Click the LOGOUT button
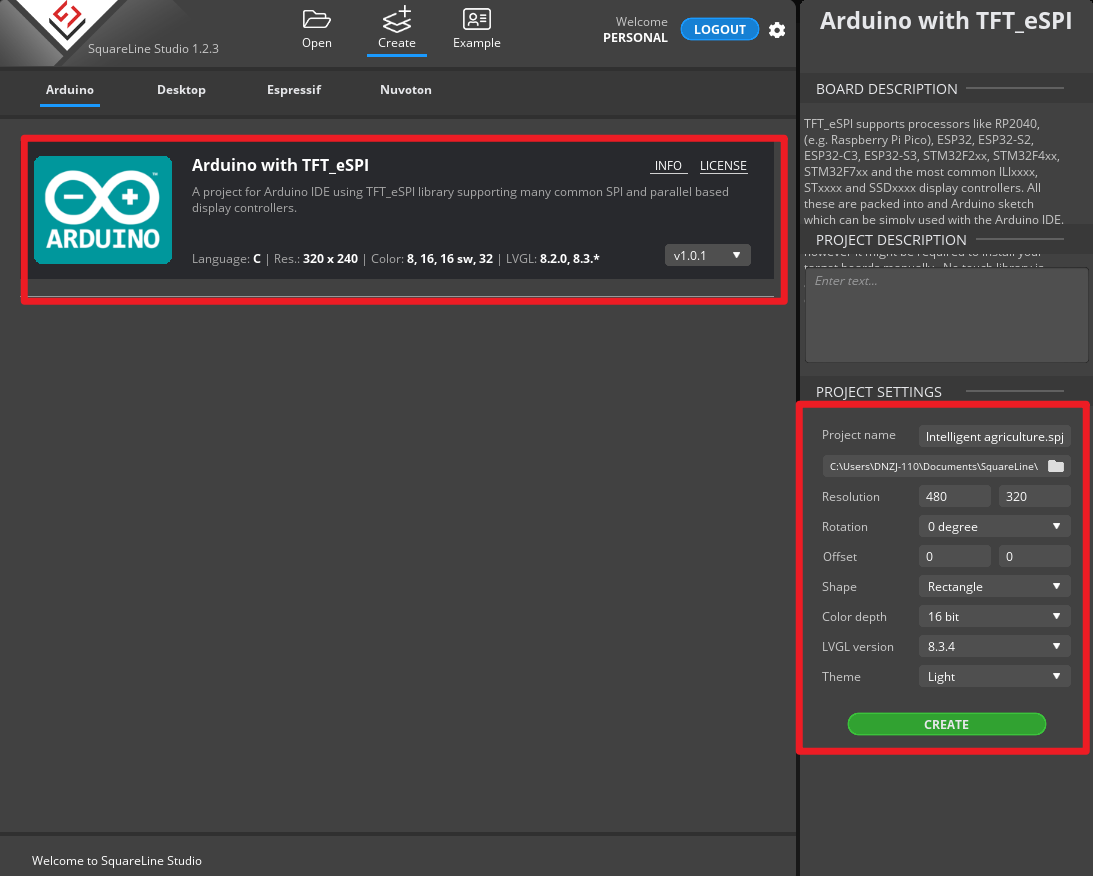Image resolution: width=1093 pixels, height=876 pixels. click(x=719, y=29)
